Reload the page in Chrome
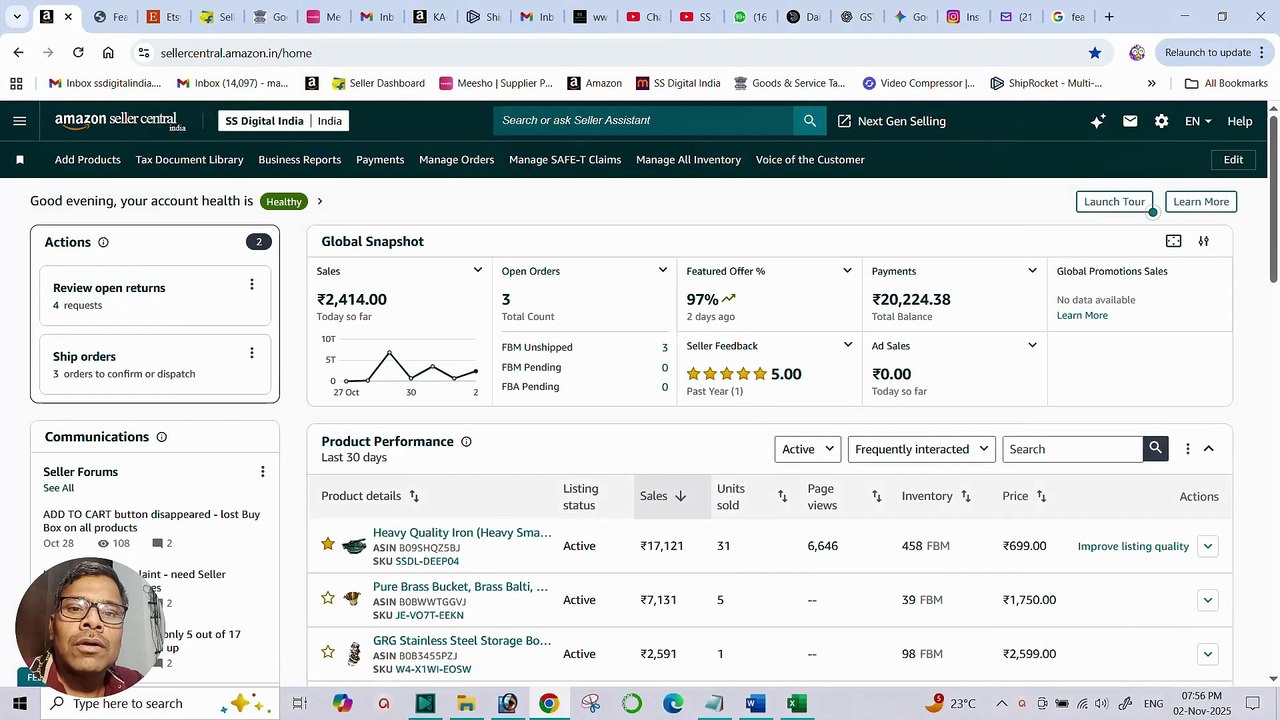Viewport: 1280px width, 720px height. pos(78,53)
